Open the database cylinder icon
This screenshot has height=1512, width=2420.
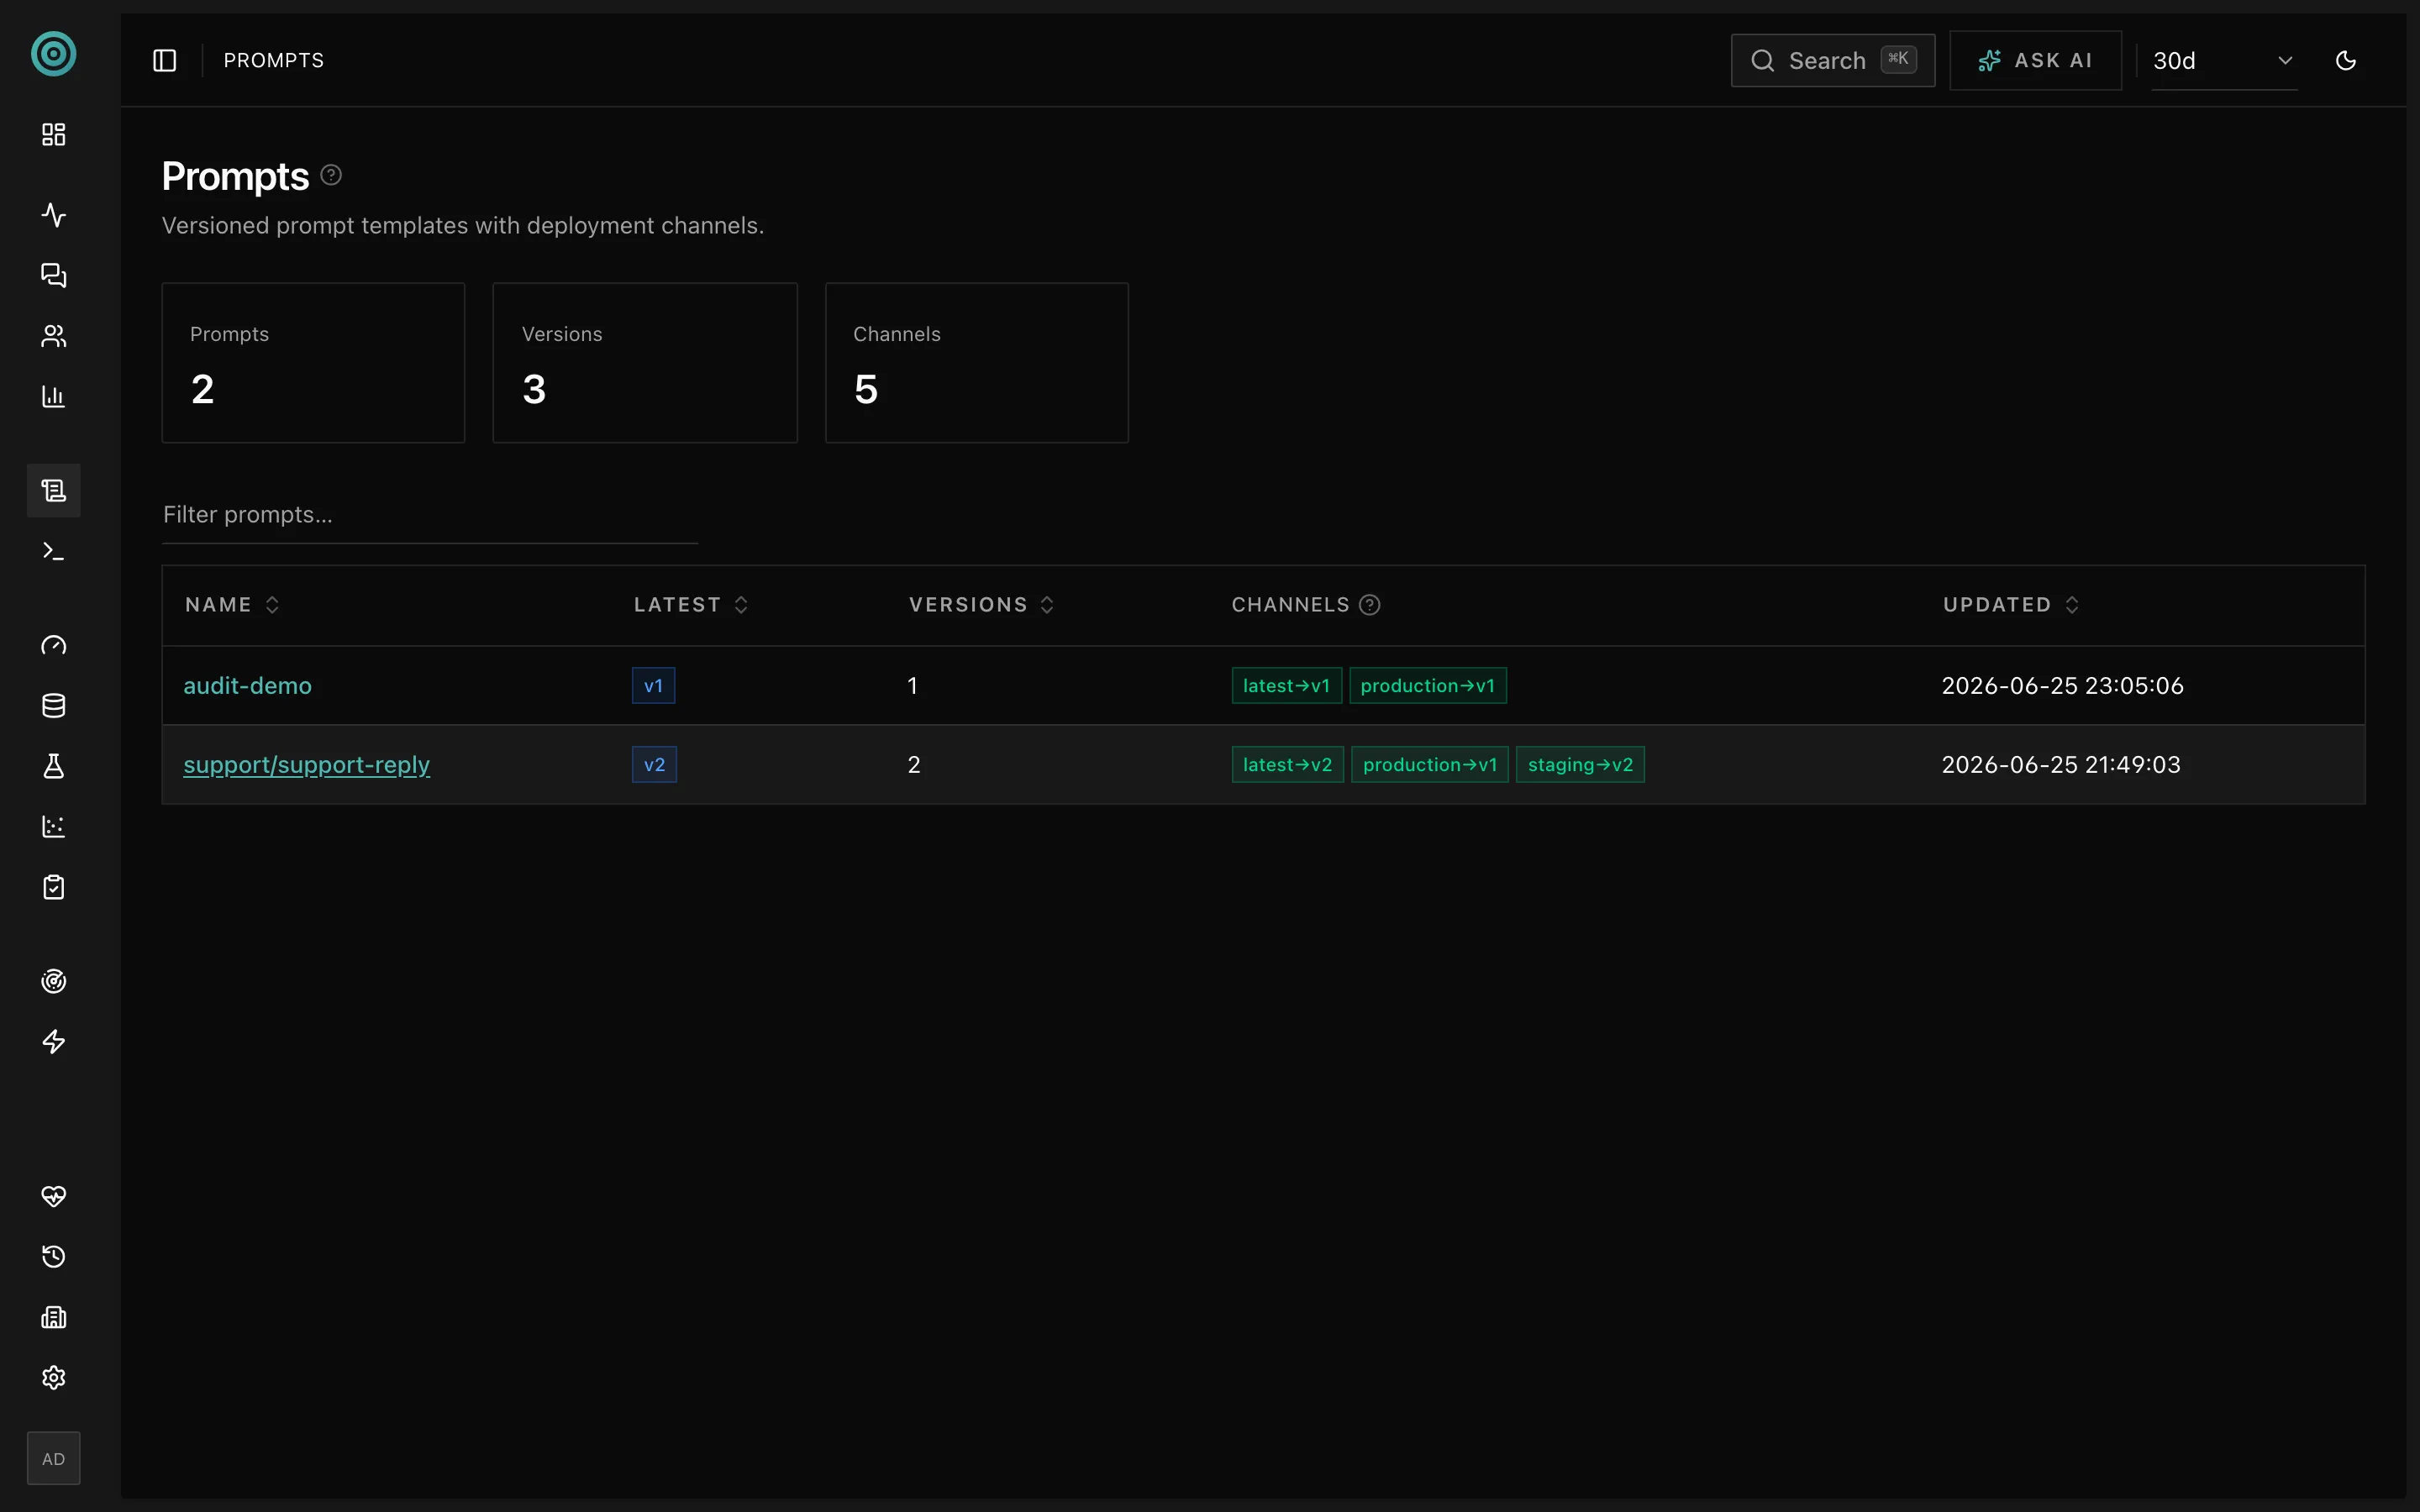pos(53,706)
